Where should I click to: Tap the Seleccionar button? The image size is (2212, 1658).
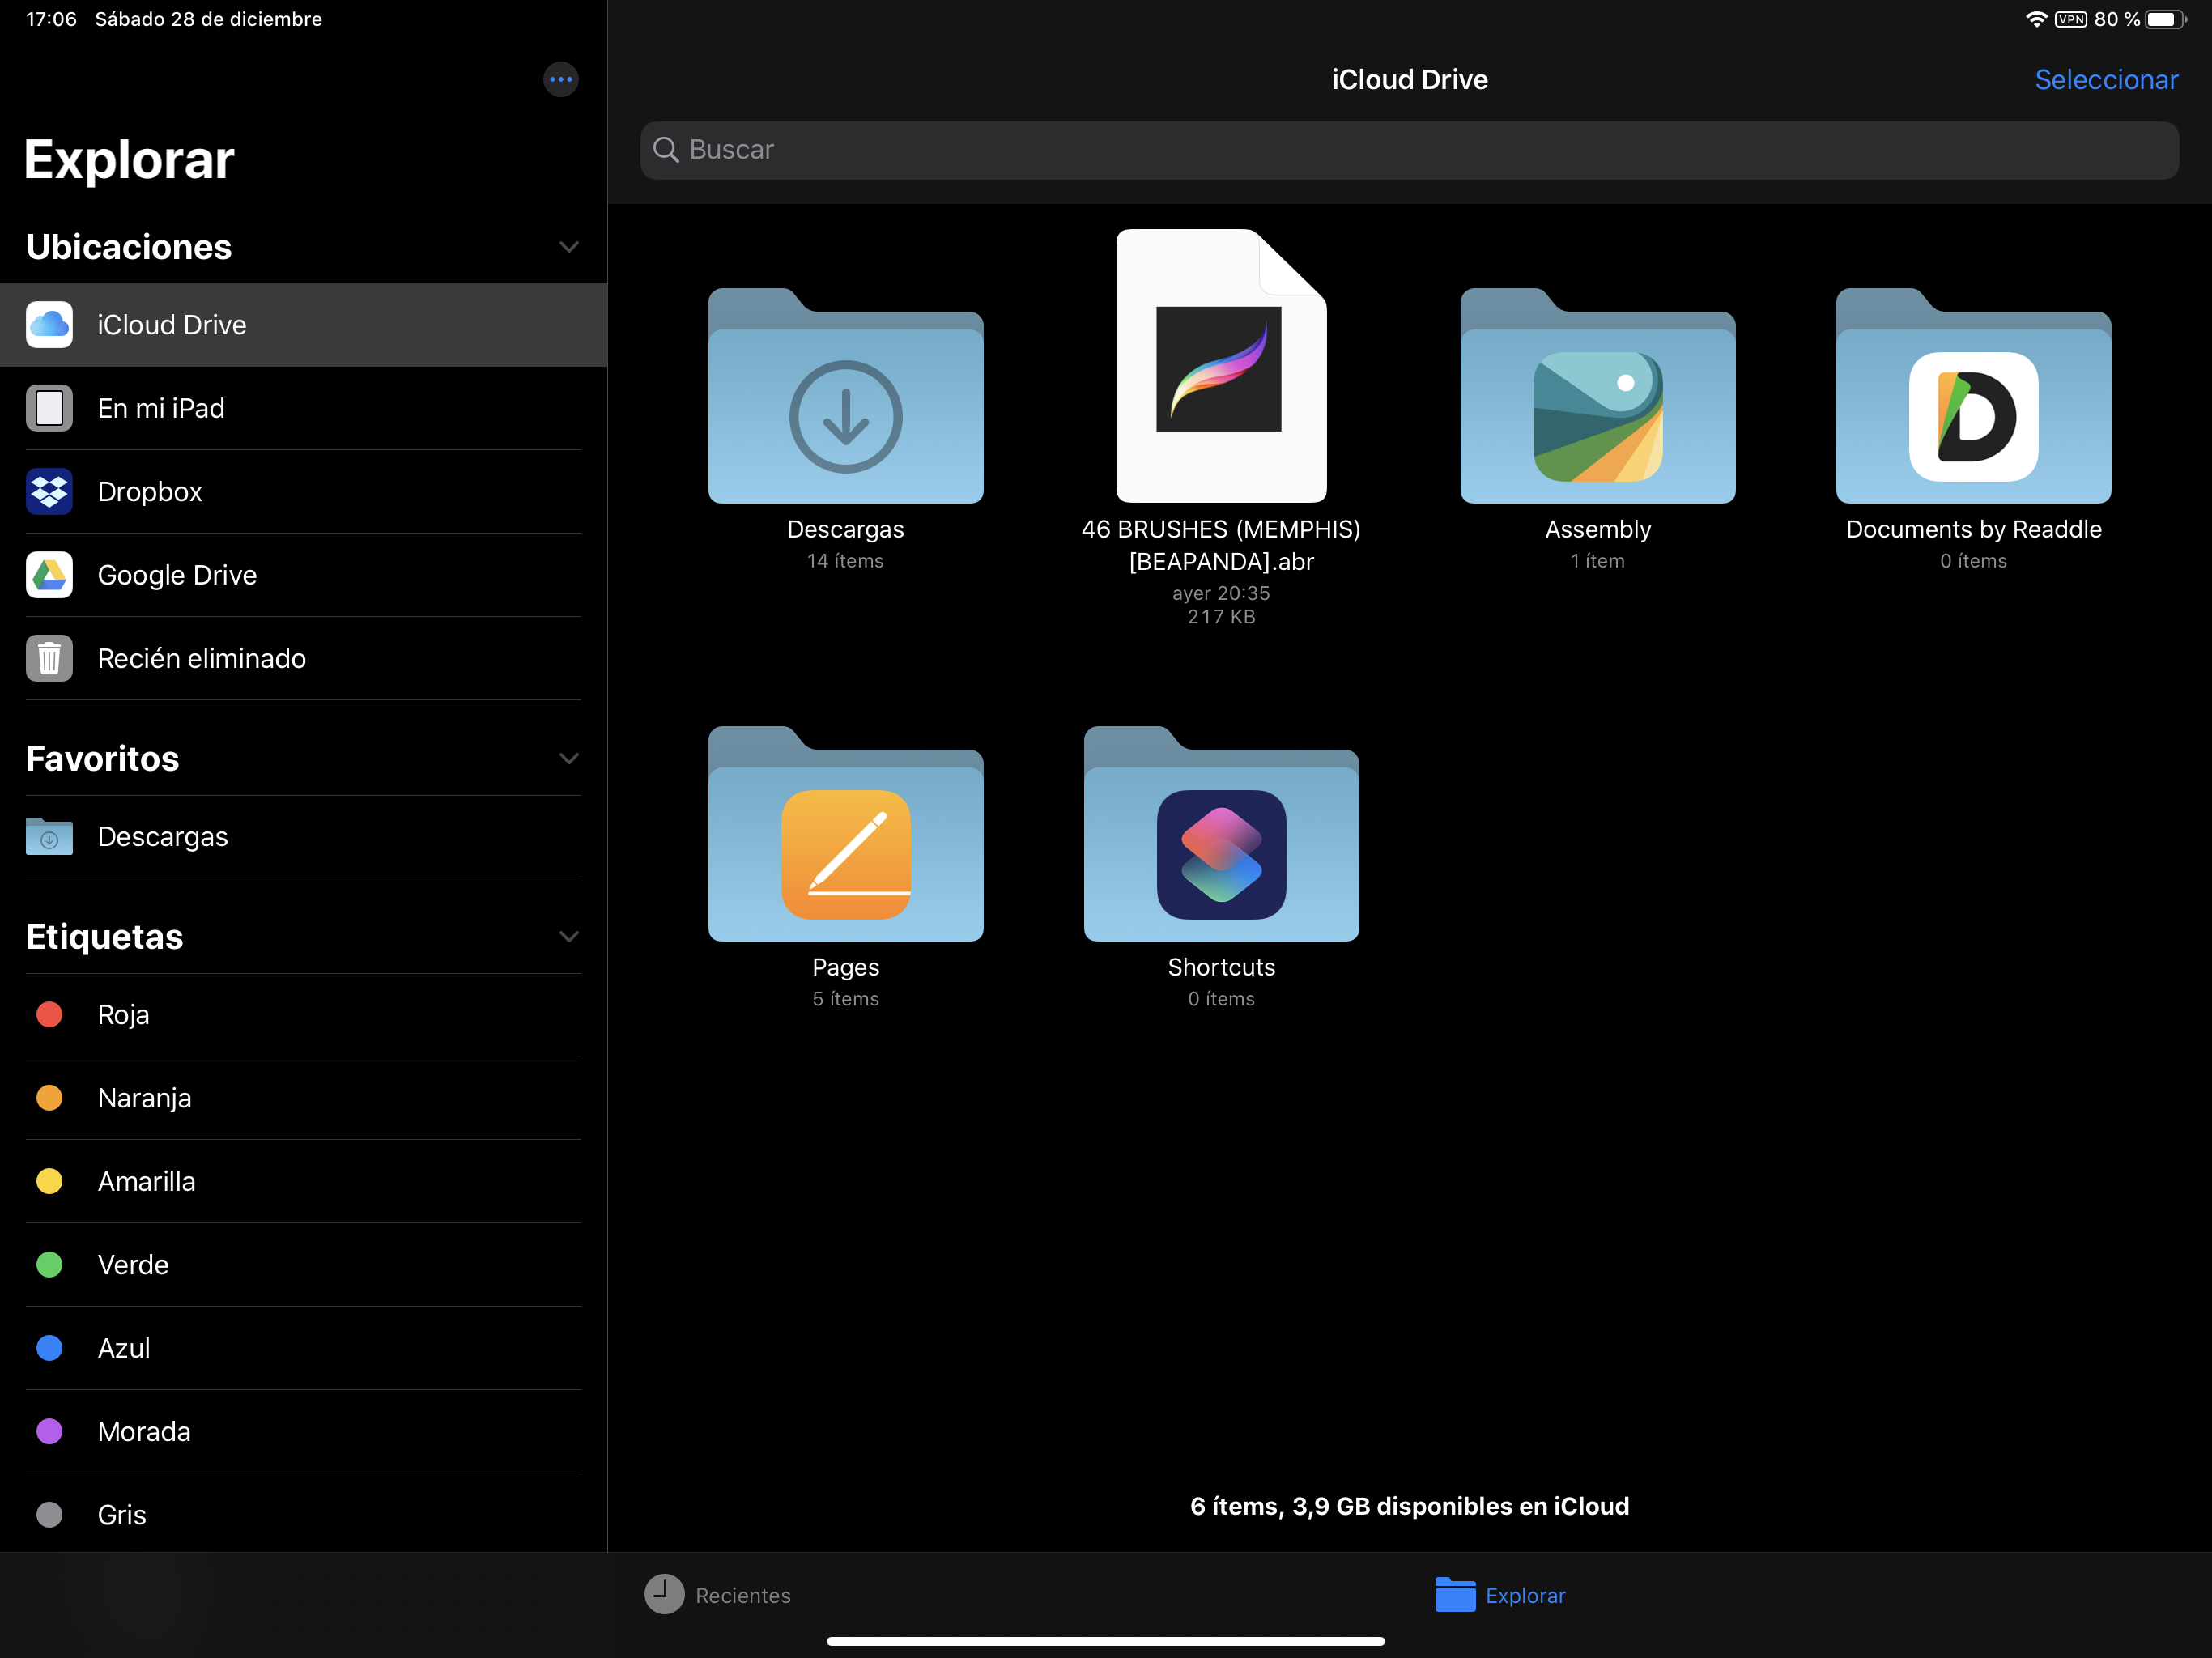tap(2106, 80)
